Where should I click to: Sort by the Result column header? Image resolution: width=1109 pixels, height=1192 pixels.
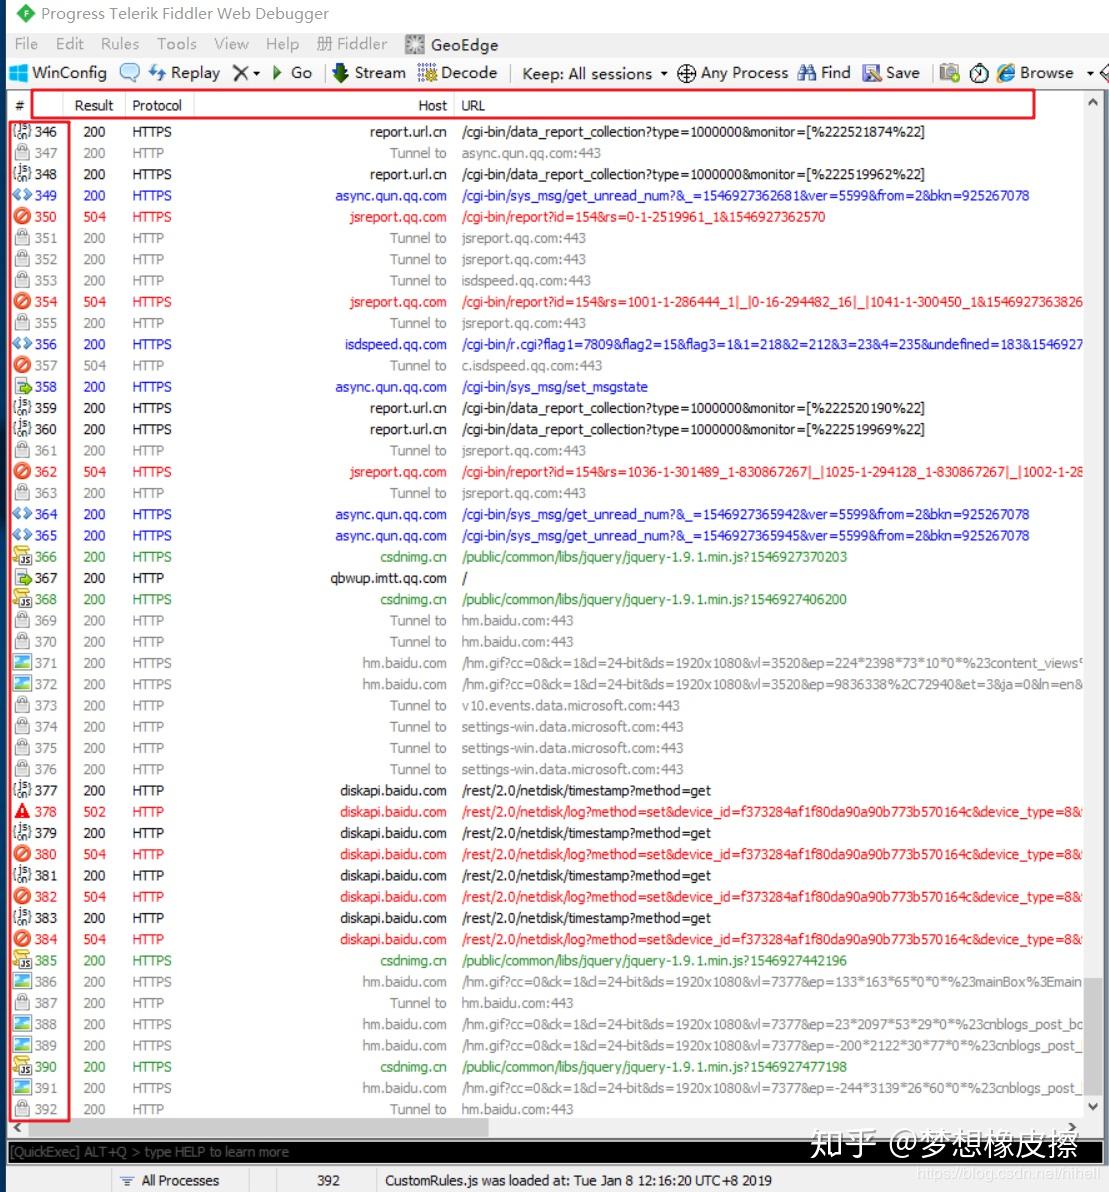[x=93, y=106]
